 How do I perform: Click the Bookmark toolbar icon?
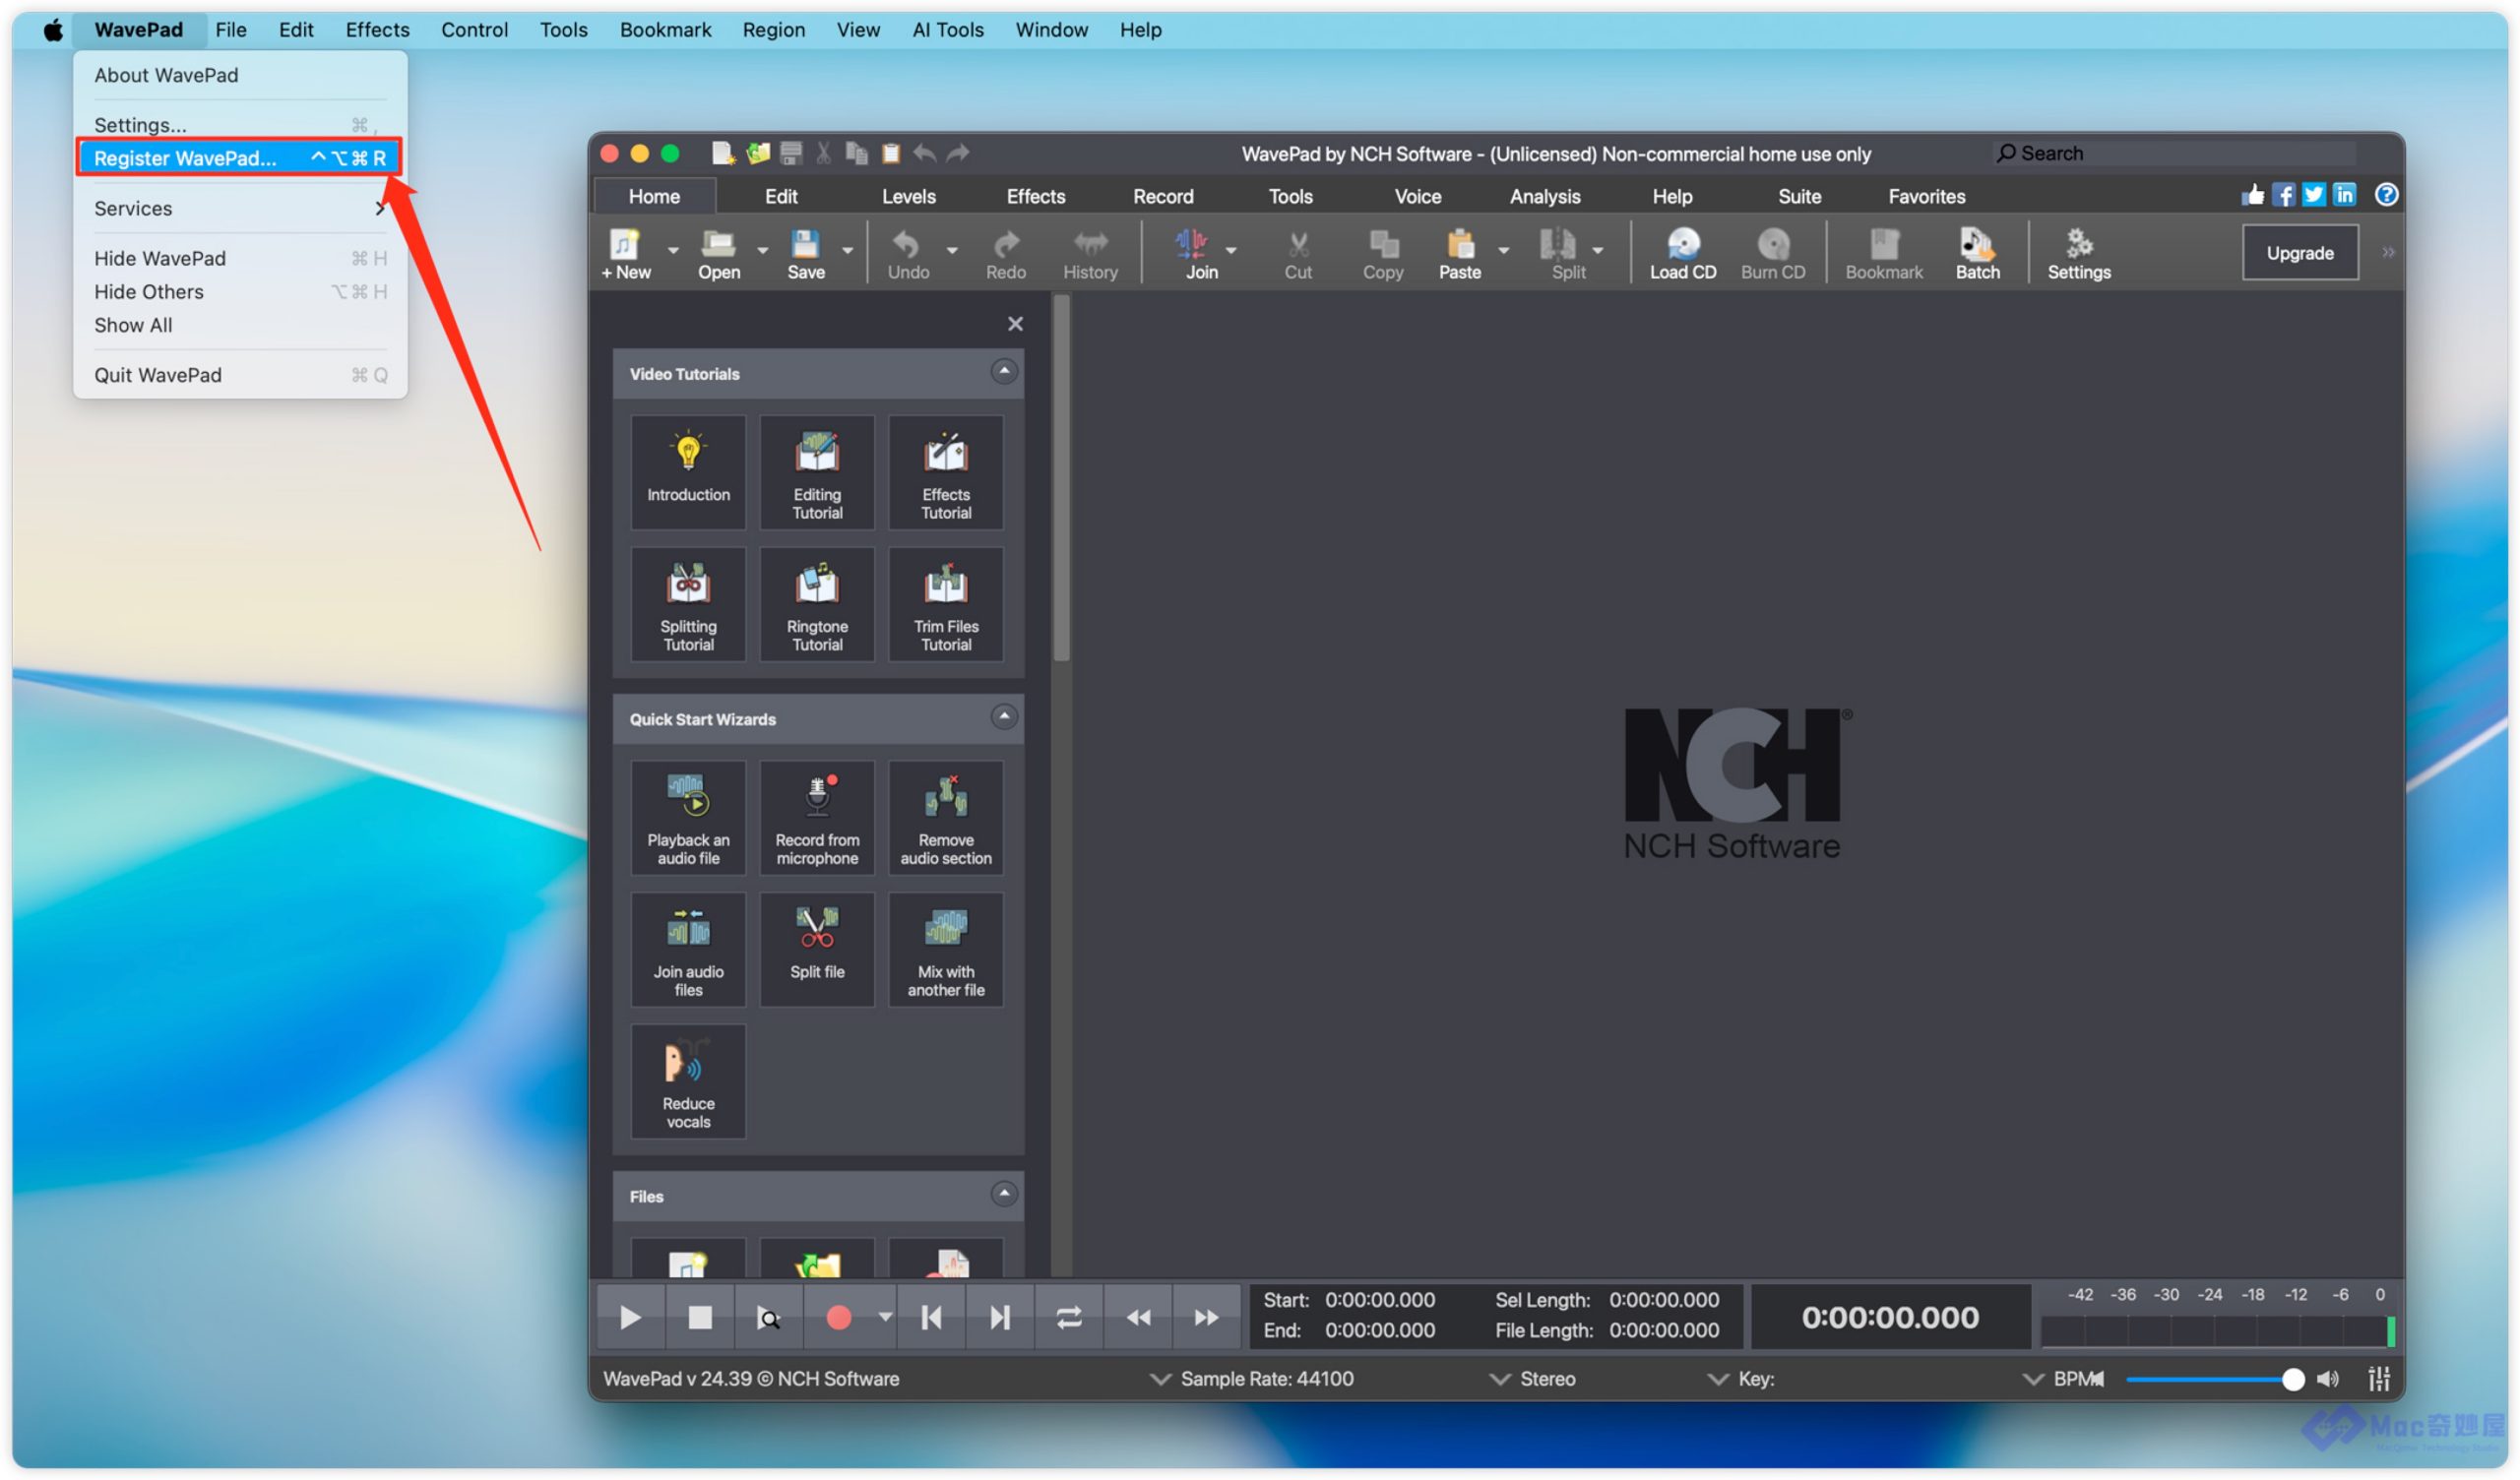click(1883, 253)
